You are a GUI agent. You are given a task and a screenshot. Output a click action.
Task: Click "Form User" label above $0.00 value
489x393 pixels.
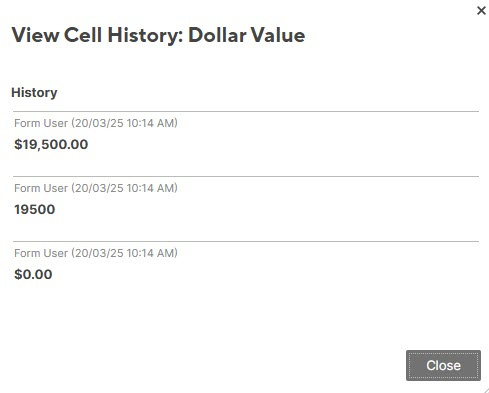pos(41,253)
